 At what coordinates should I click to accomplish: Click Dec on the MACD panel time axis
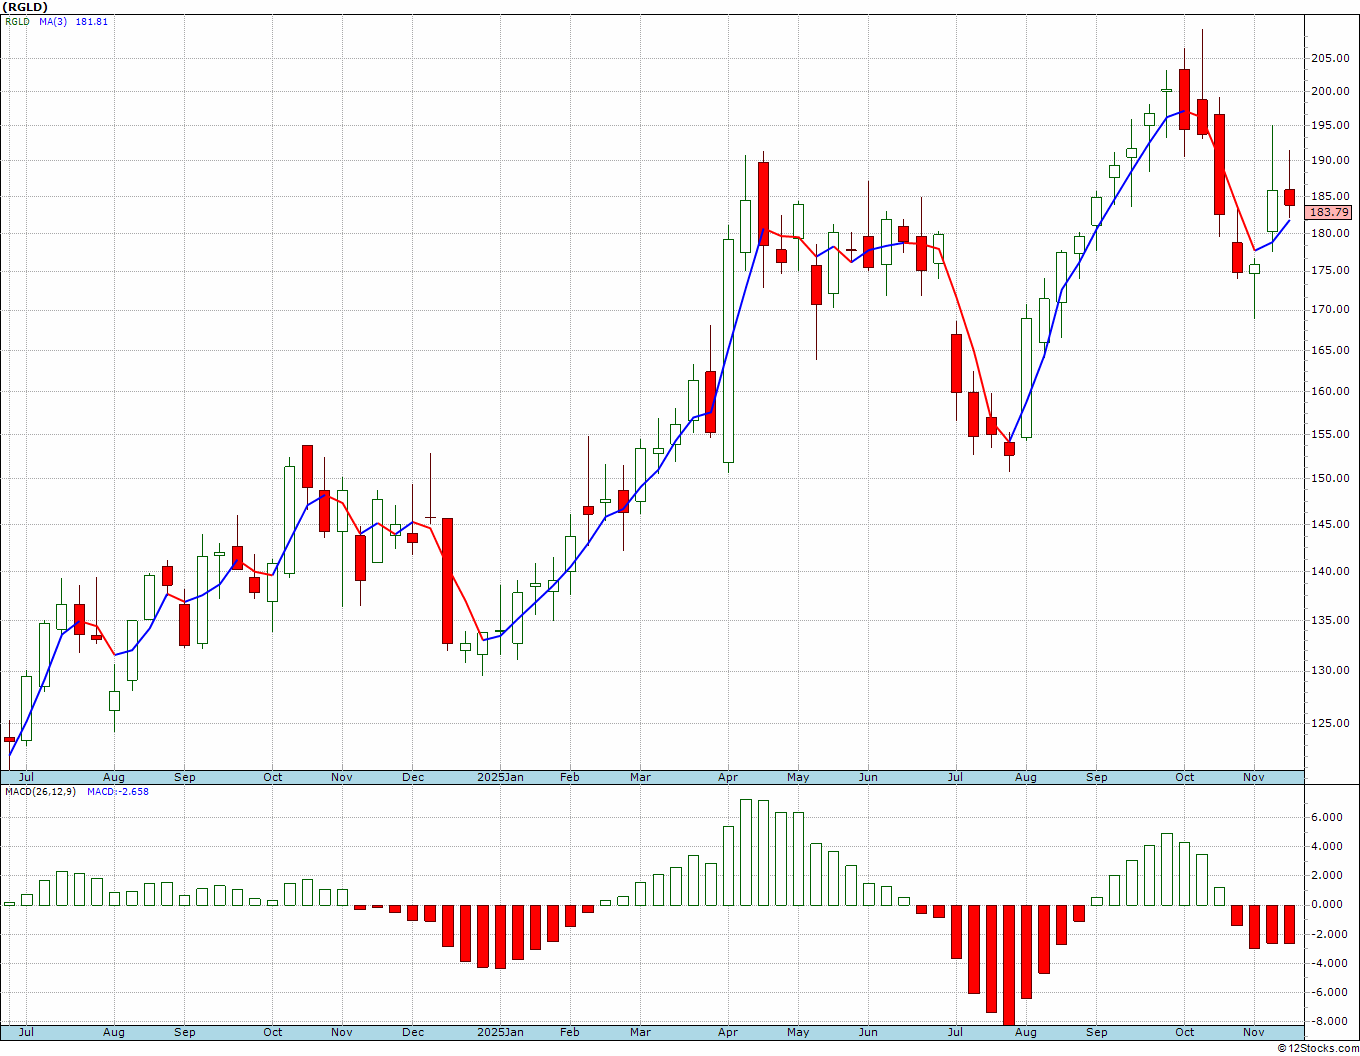[x=413, y=1032]
